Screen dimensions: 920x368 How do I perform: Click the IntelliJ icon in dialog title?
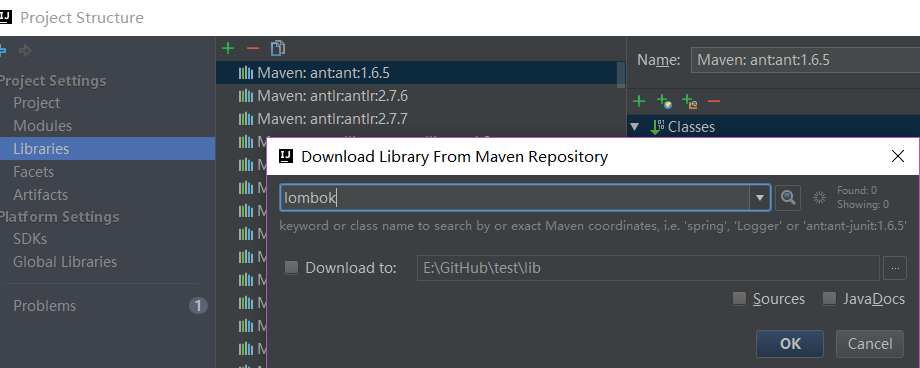point(286,156)
